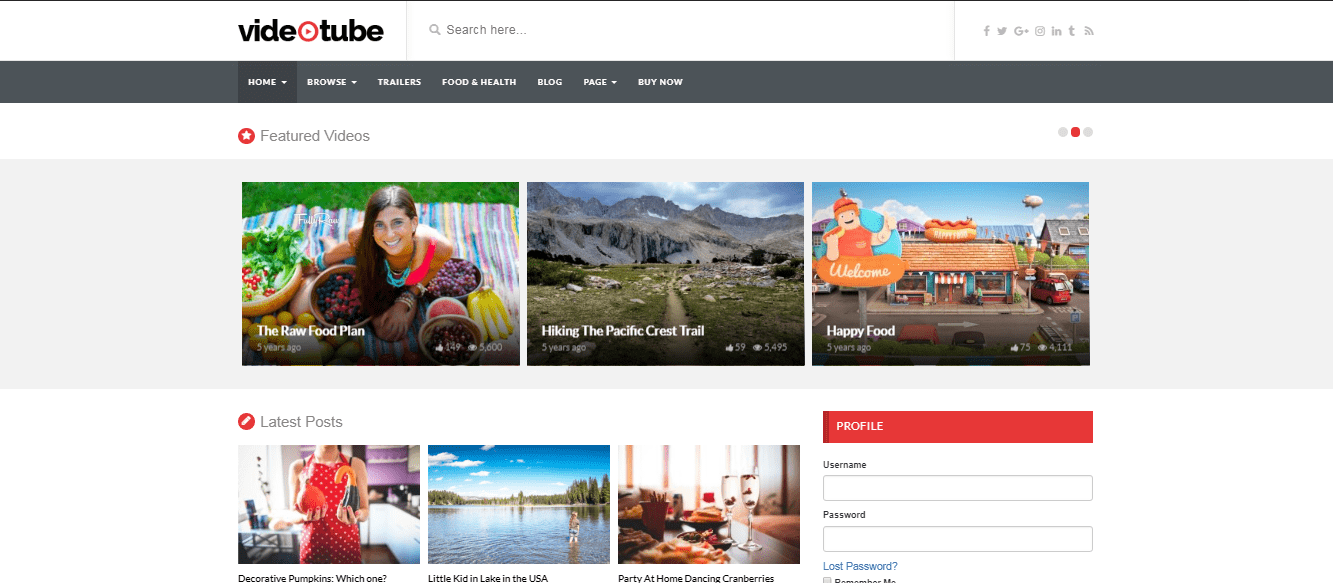This screenshot has width=1333, height=583.
Task: Open the PAGE dropdown menu
Action: coord(600,81)
